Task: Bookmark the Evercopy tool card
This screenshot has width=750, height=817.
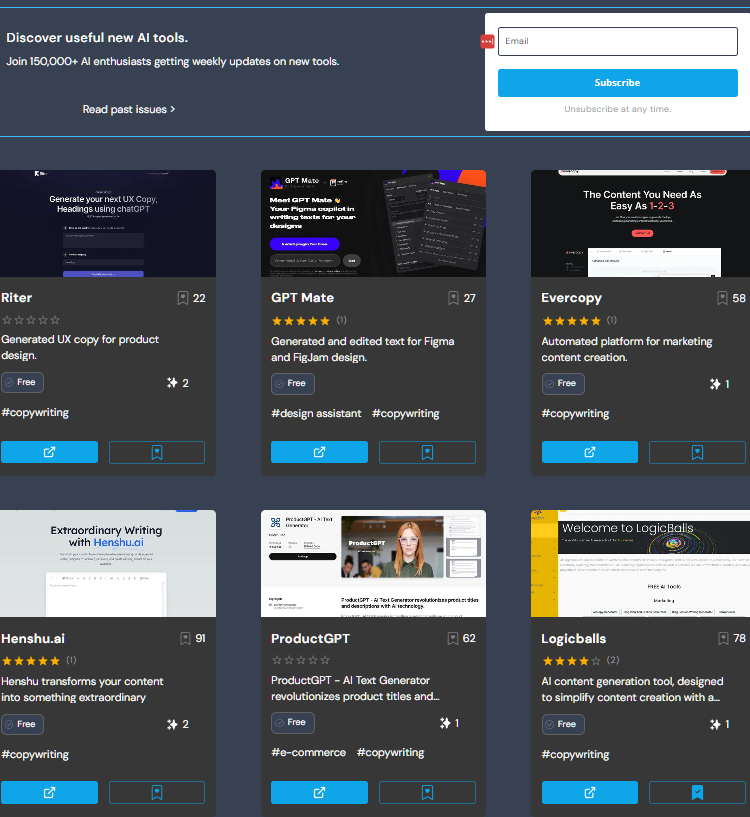Action: (x=697, y=452)
